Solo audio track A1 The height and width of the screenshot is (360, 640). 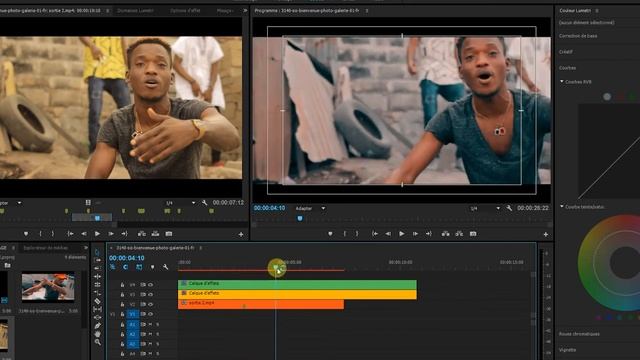coord(158,324)
